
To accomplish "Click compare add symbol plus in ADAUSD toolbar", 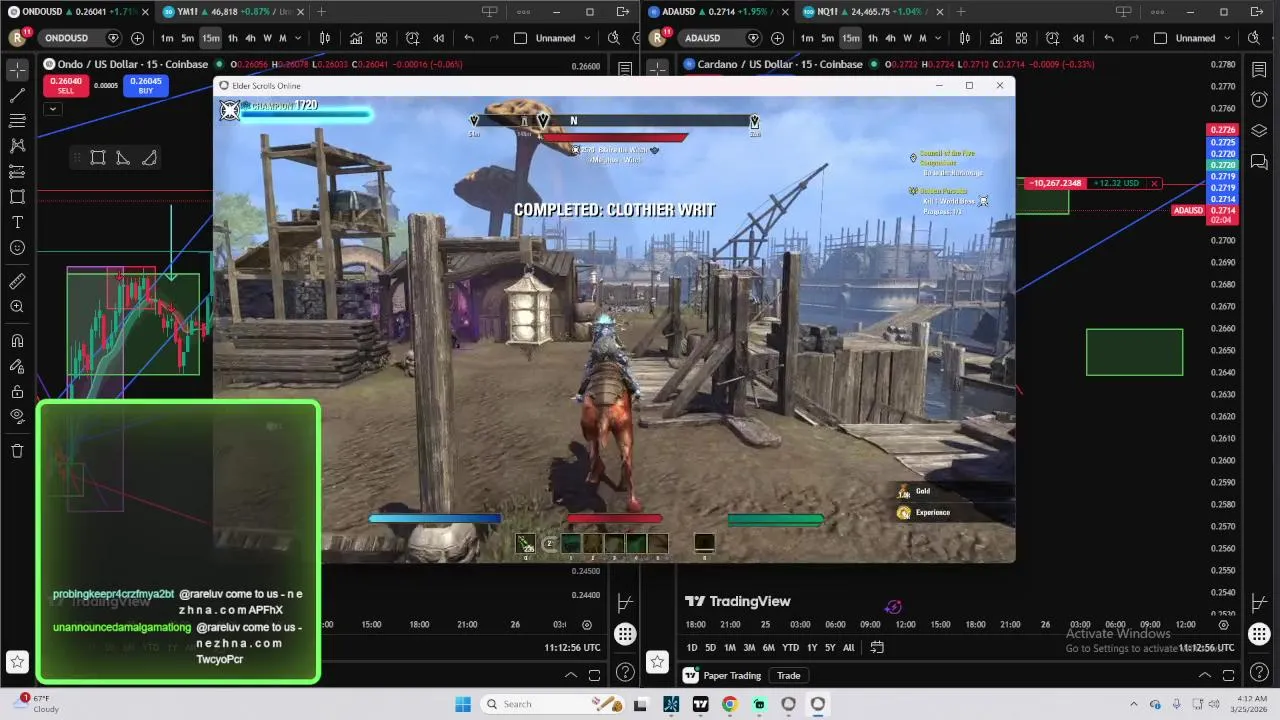I will point(778,38).
